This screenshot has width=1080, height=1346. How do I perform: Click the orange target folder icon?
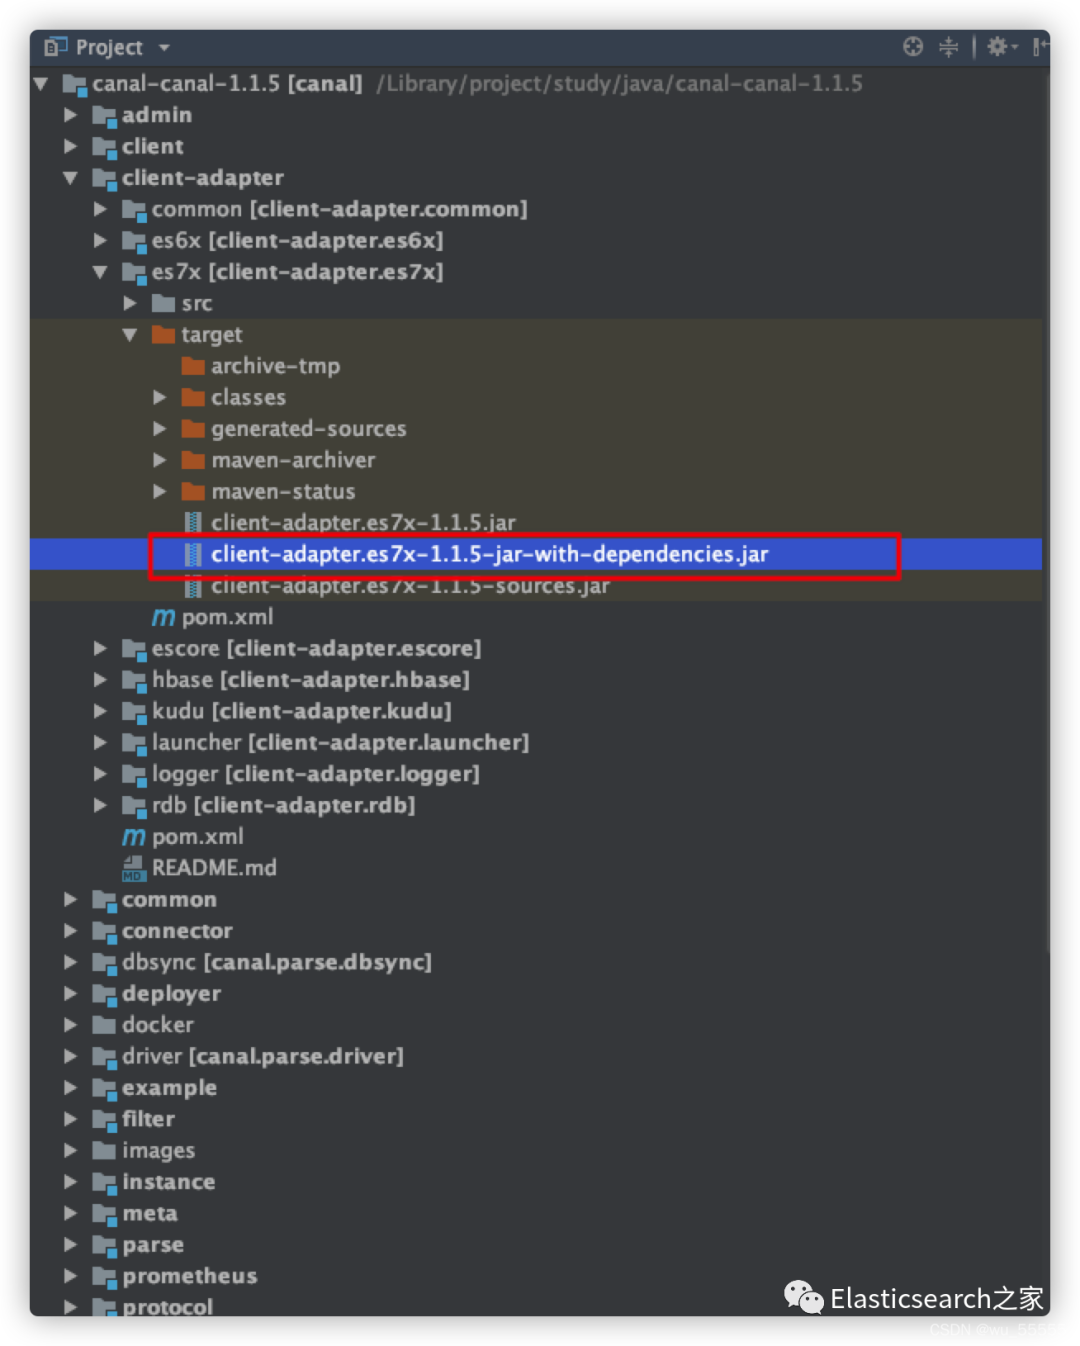pyautogui.click(x=163, y=334)
